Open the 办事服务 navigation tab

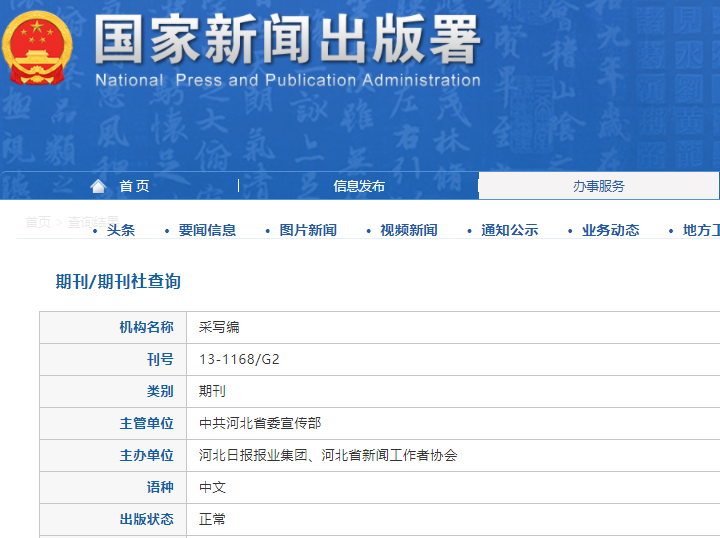598,186
